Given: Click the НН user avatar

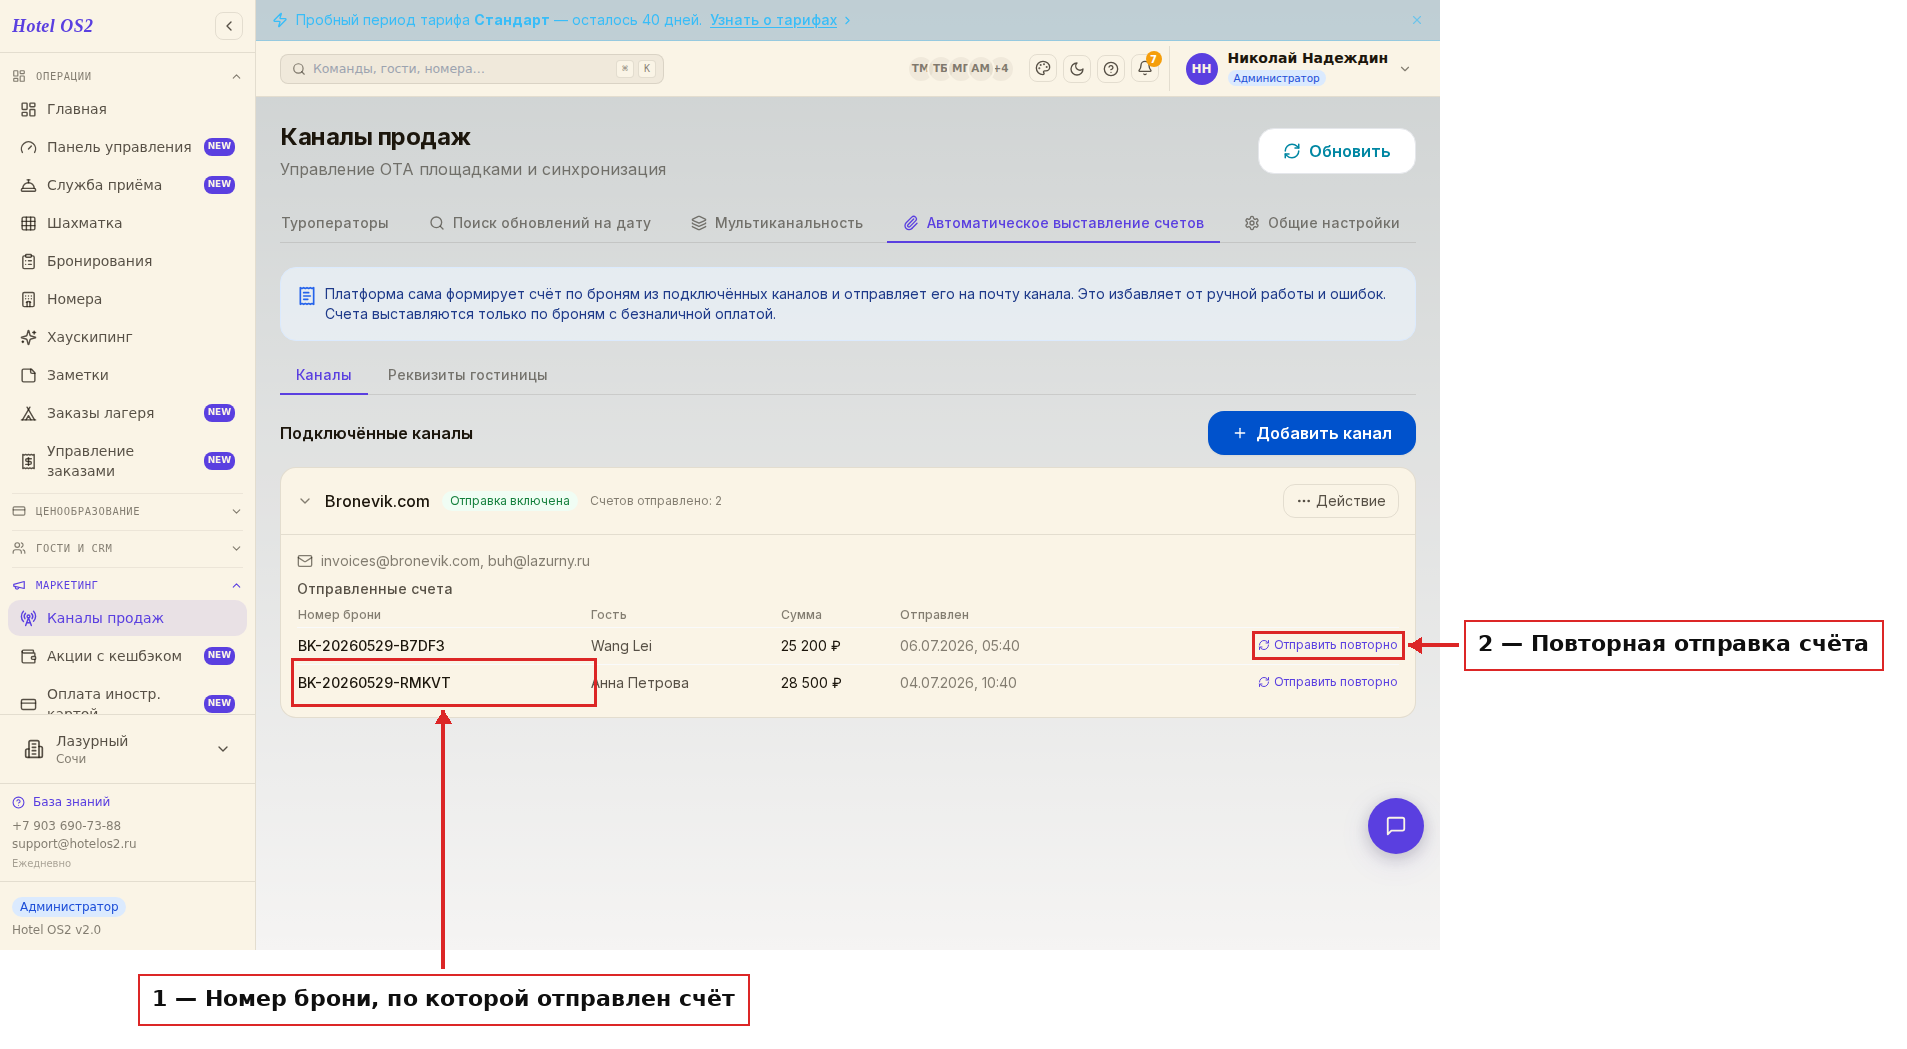Looking at the screenshot, I should (x=1202, y=69).
